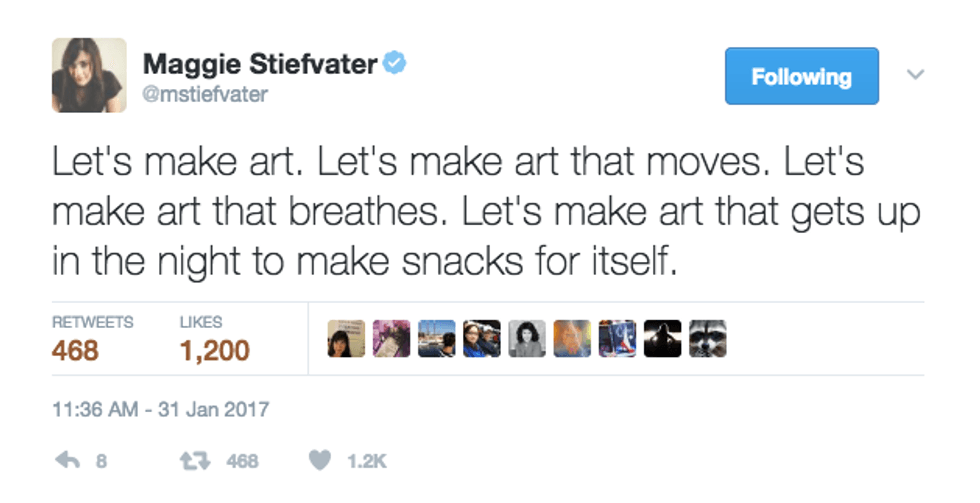Open the Maggie Stiefvater profile name link

click(x=260, y=65)
